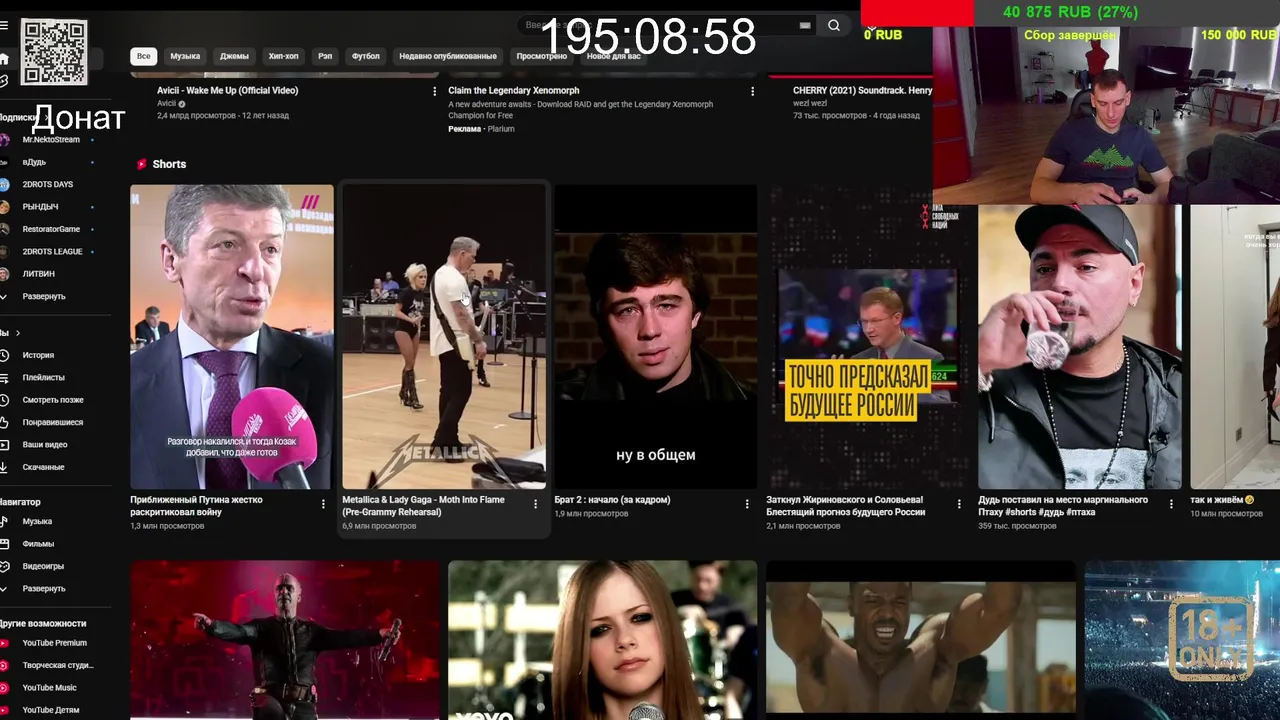Go to YouTube Home icon
Viewport: 1280px width, 720px height.
point(4,59)
